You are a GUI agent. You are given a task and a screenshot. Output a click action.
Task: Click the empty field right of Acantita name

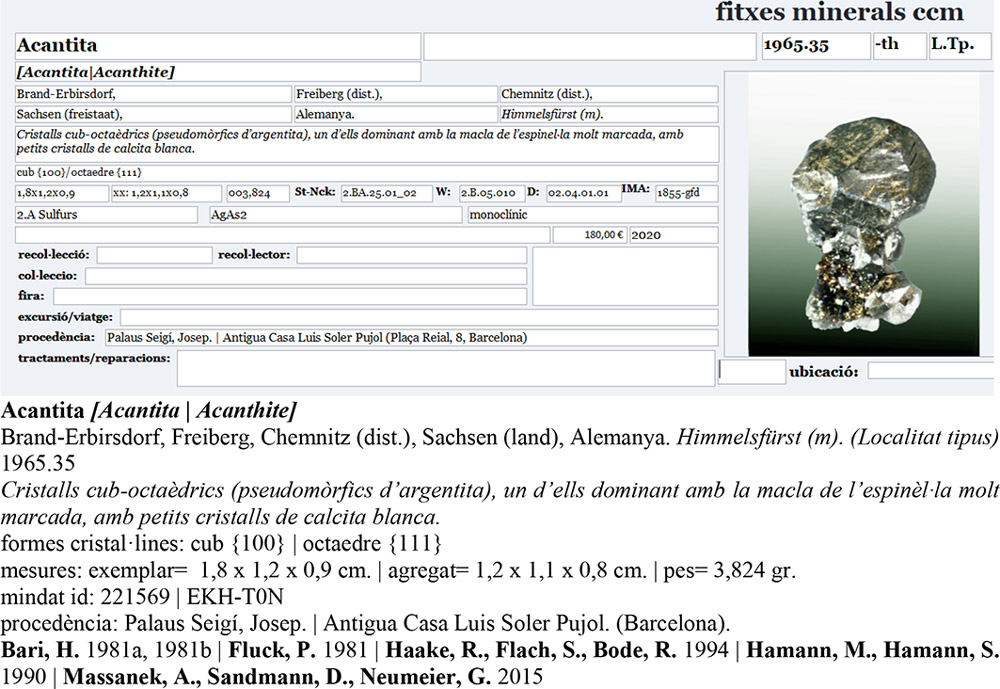[x=589, y=47]
